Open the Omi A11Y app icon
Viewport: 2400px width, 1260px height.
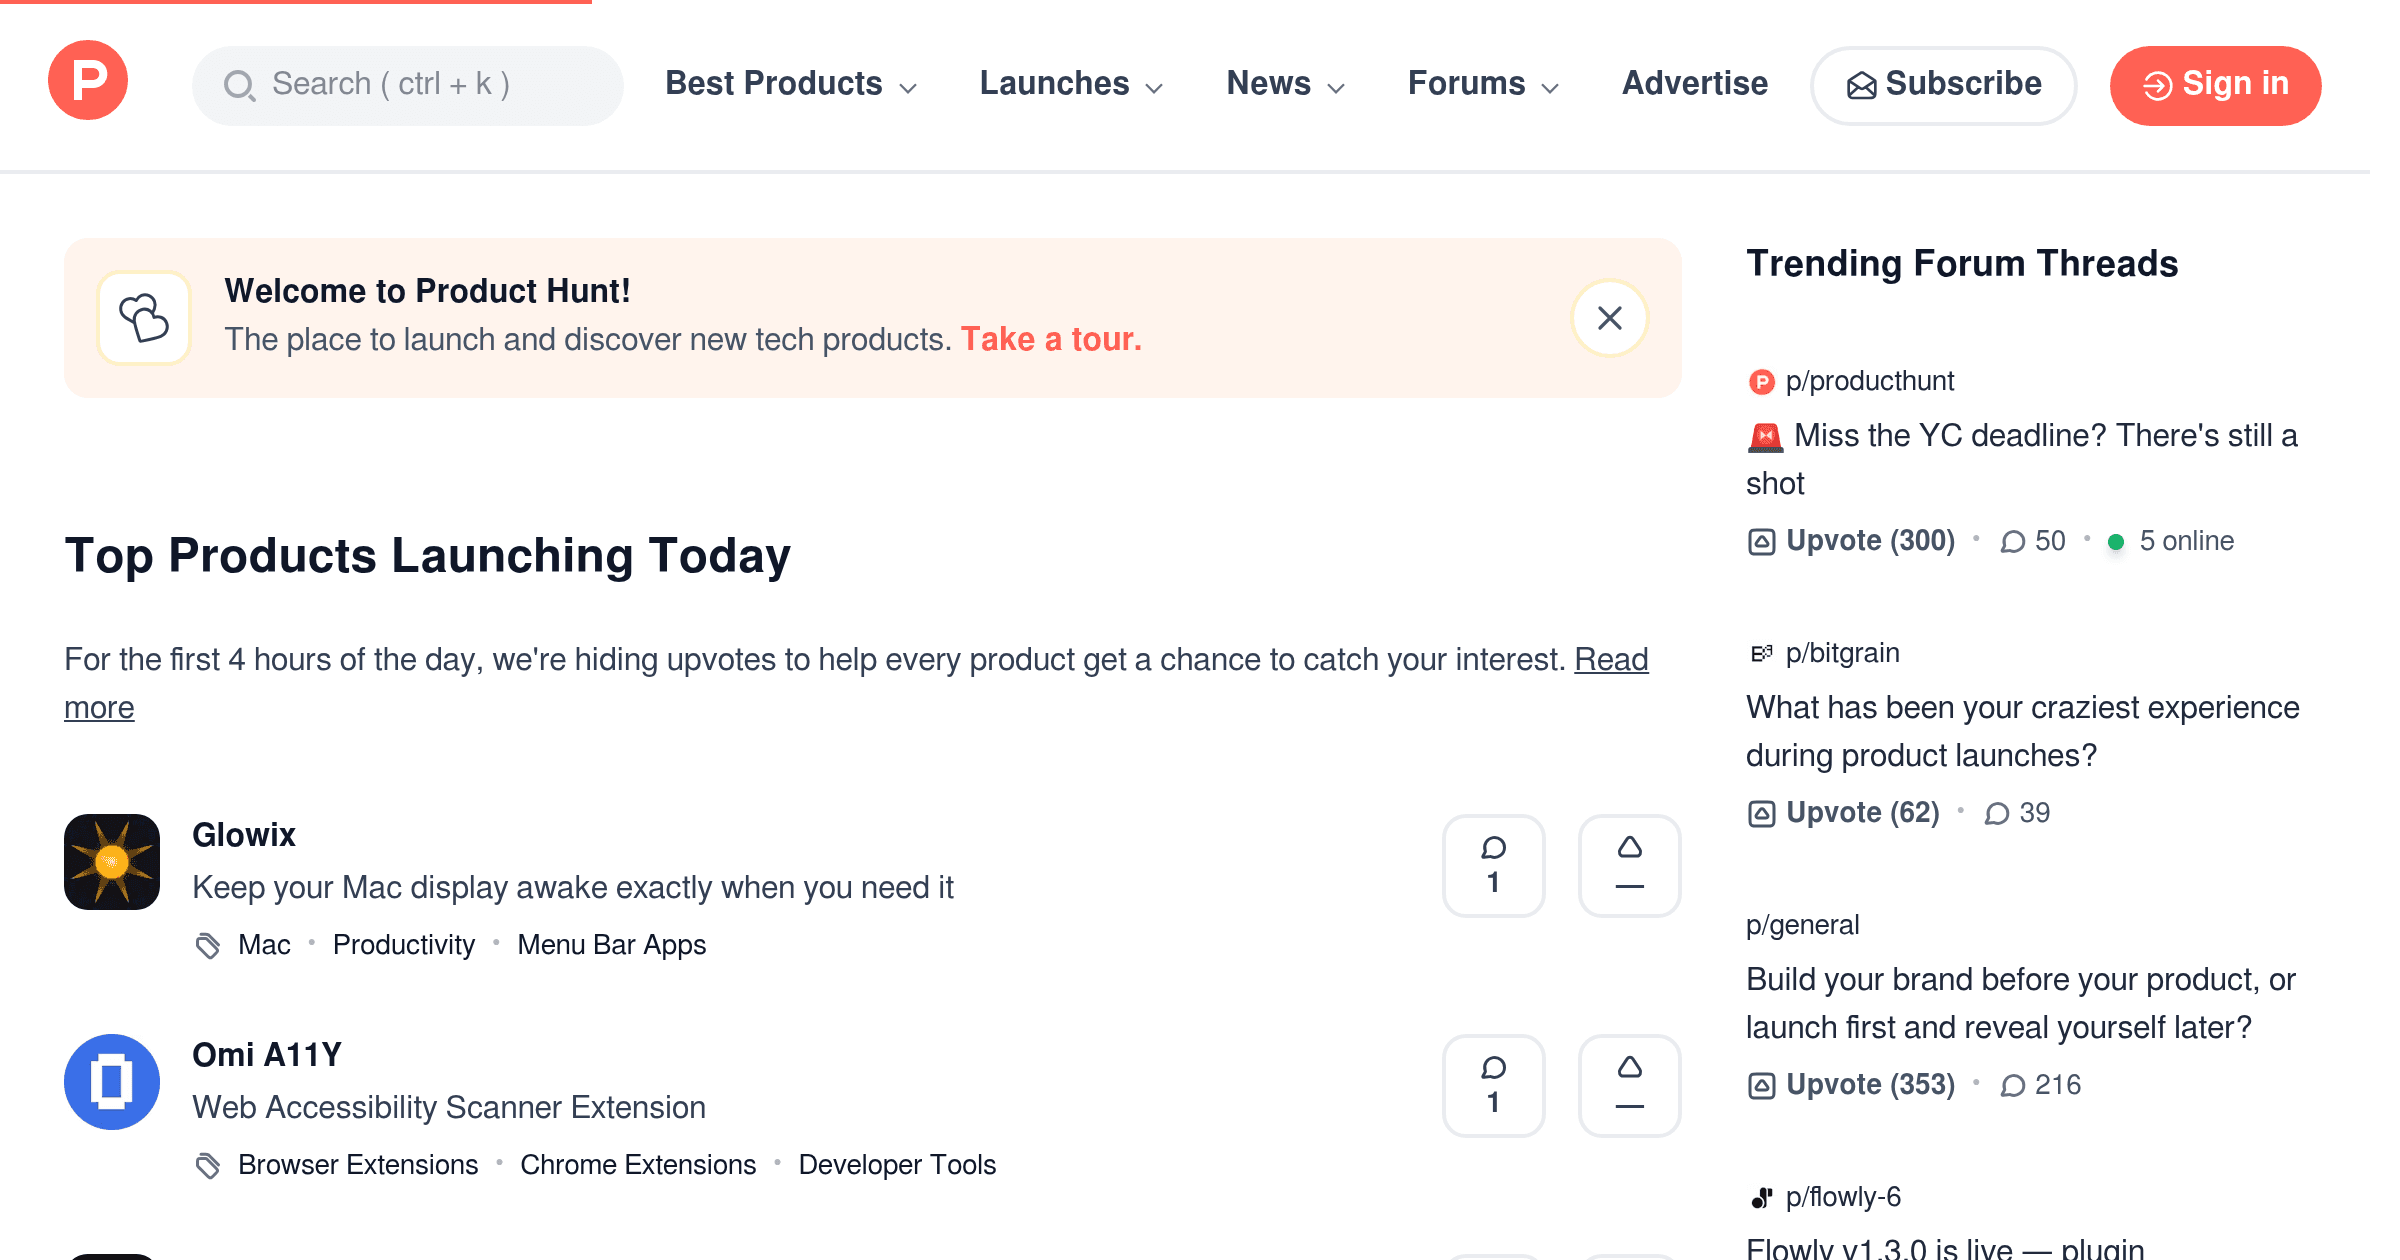pyautogui.click(x=112, y=1082)
